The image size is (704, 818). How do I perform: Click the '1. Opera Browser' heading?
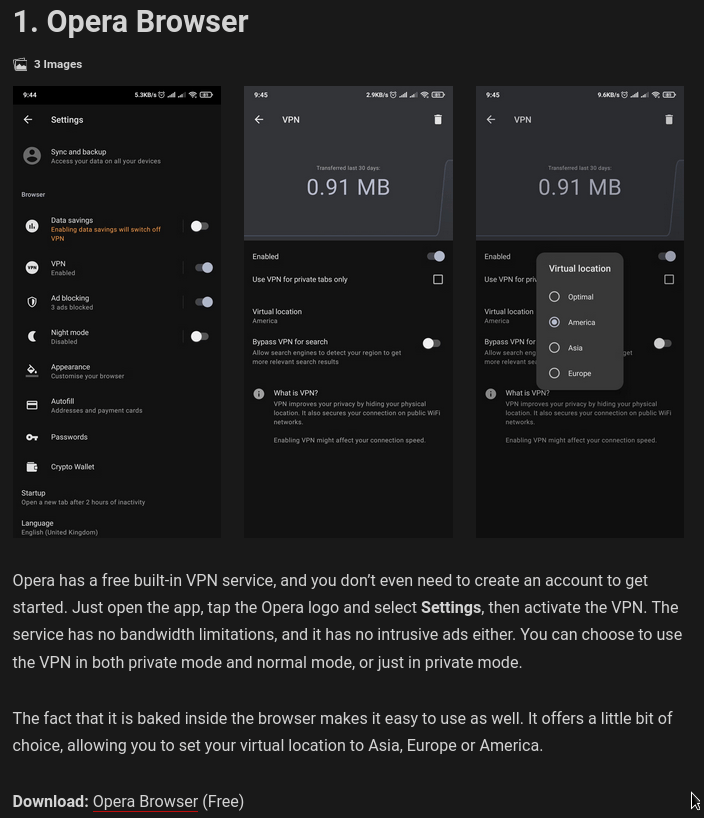coord(130,22)
